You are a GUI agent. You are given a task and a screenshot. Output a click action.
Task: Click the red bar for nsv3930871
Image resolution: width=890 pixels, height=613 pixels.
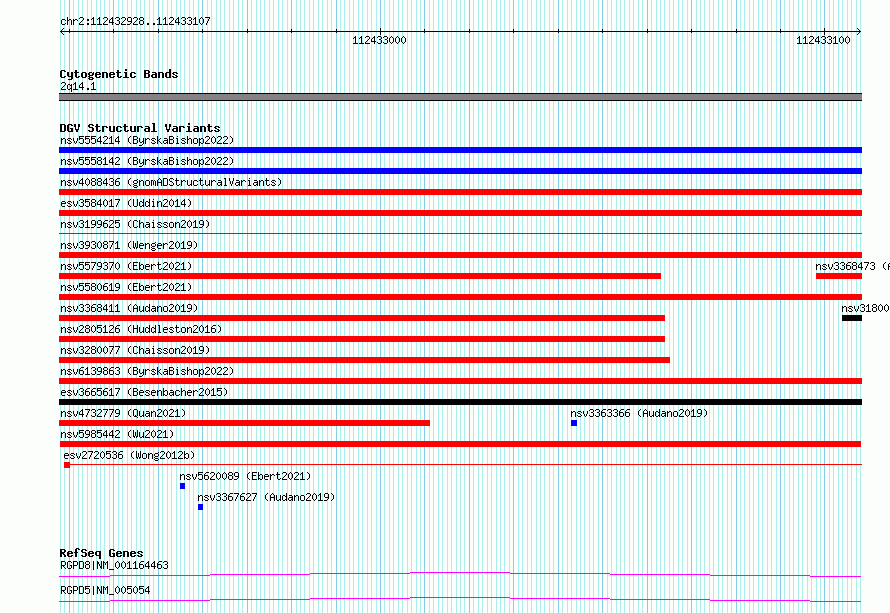click(460, 255)
